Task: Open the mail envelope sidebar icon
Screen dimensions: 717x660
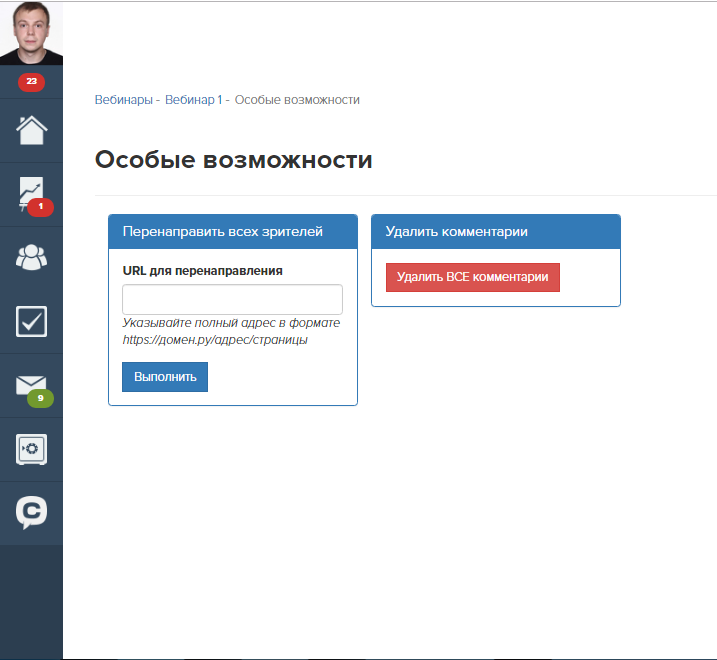Action: click(32, 385)
